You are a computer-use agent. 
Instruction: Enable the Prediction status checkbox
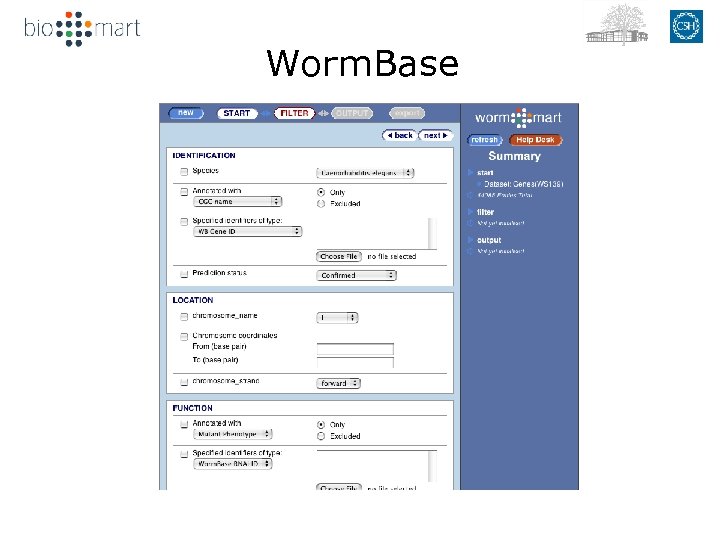[x=184, y=274]
